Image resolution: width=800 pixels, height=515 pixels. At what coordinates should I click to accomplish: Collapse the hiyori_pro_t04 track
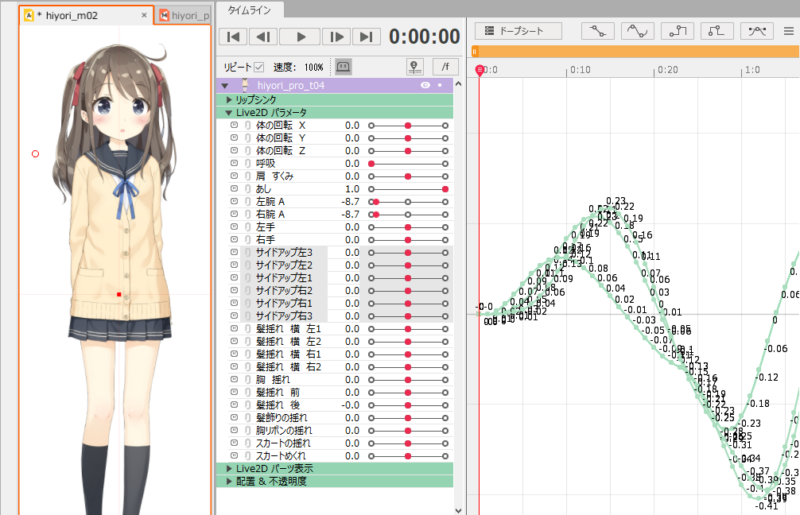[x=225, y=86]
